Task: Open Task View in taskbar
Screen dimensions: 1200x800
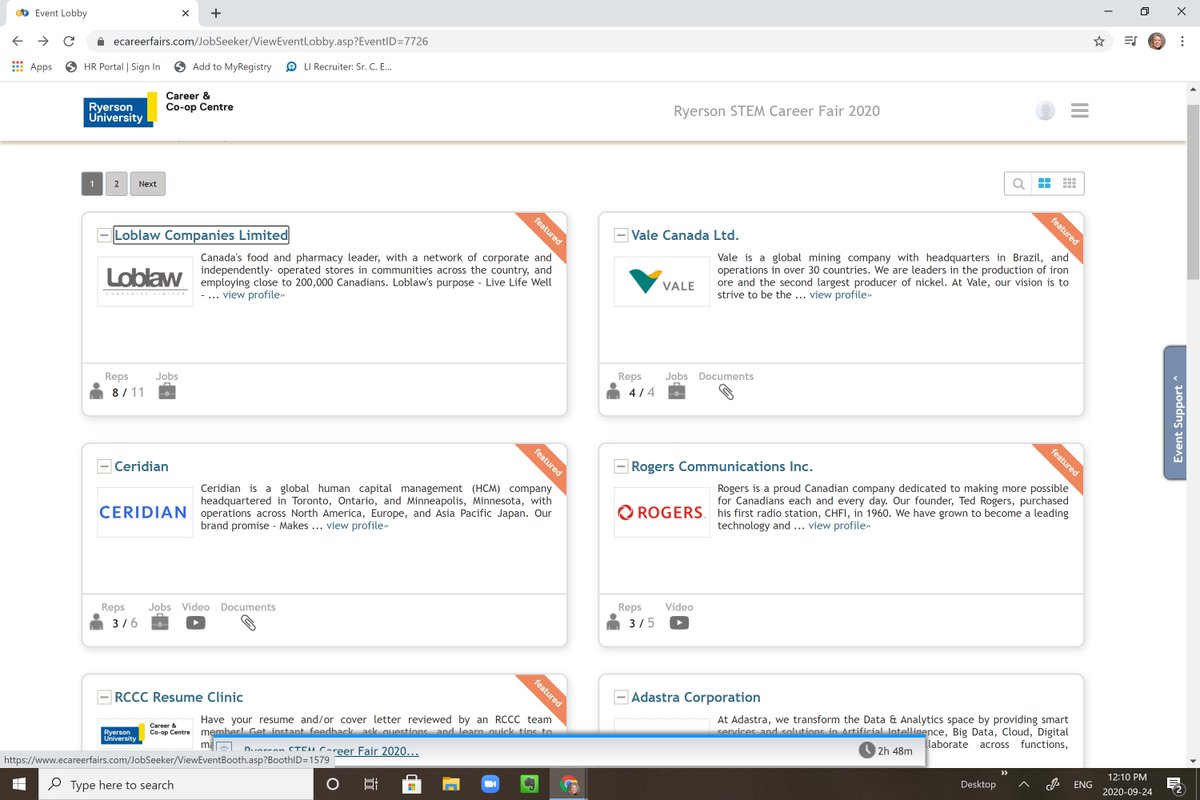Action: point(370,784)
